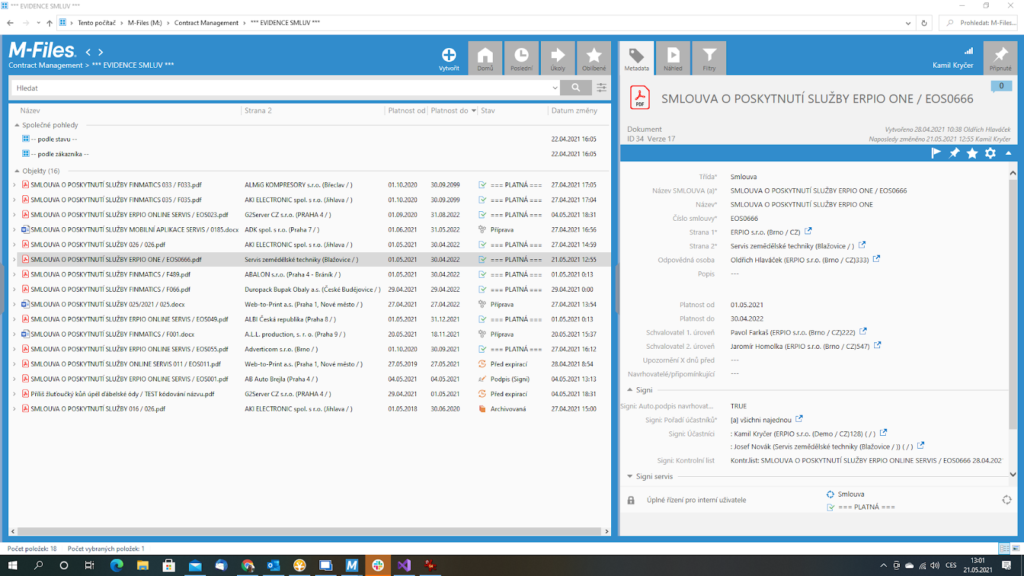Click the flag icon in metadata toolbar
1024x576 pixels.
coord(936,153)
